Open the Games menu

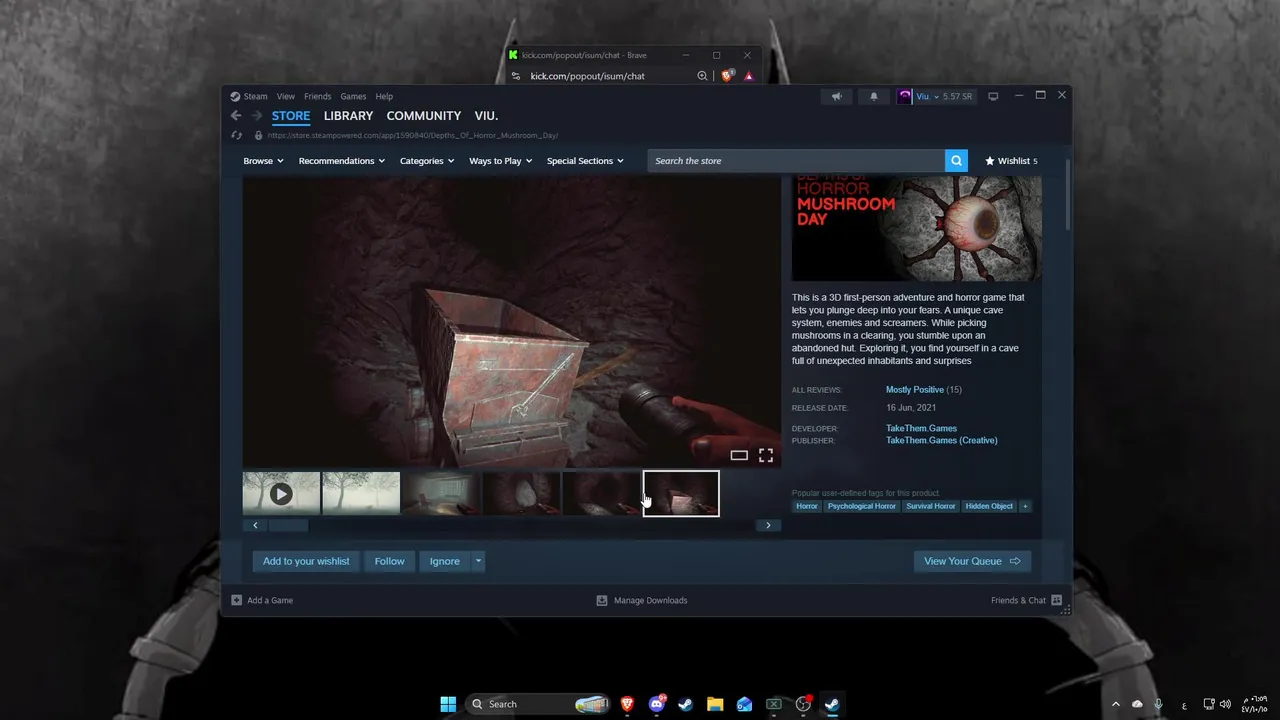(x=353, y=96)
